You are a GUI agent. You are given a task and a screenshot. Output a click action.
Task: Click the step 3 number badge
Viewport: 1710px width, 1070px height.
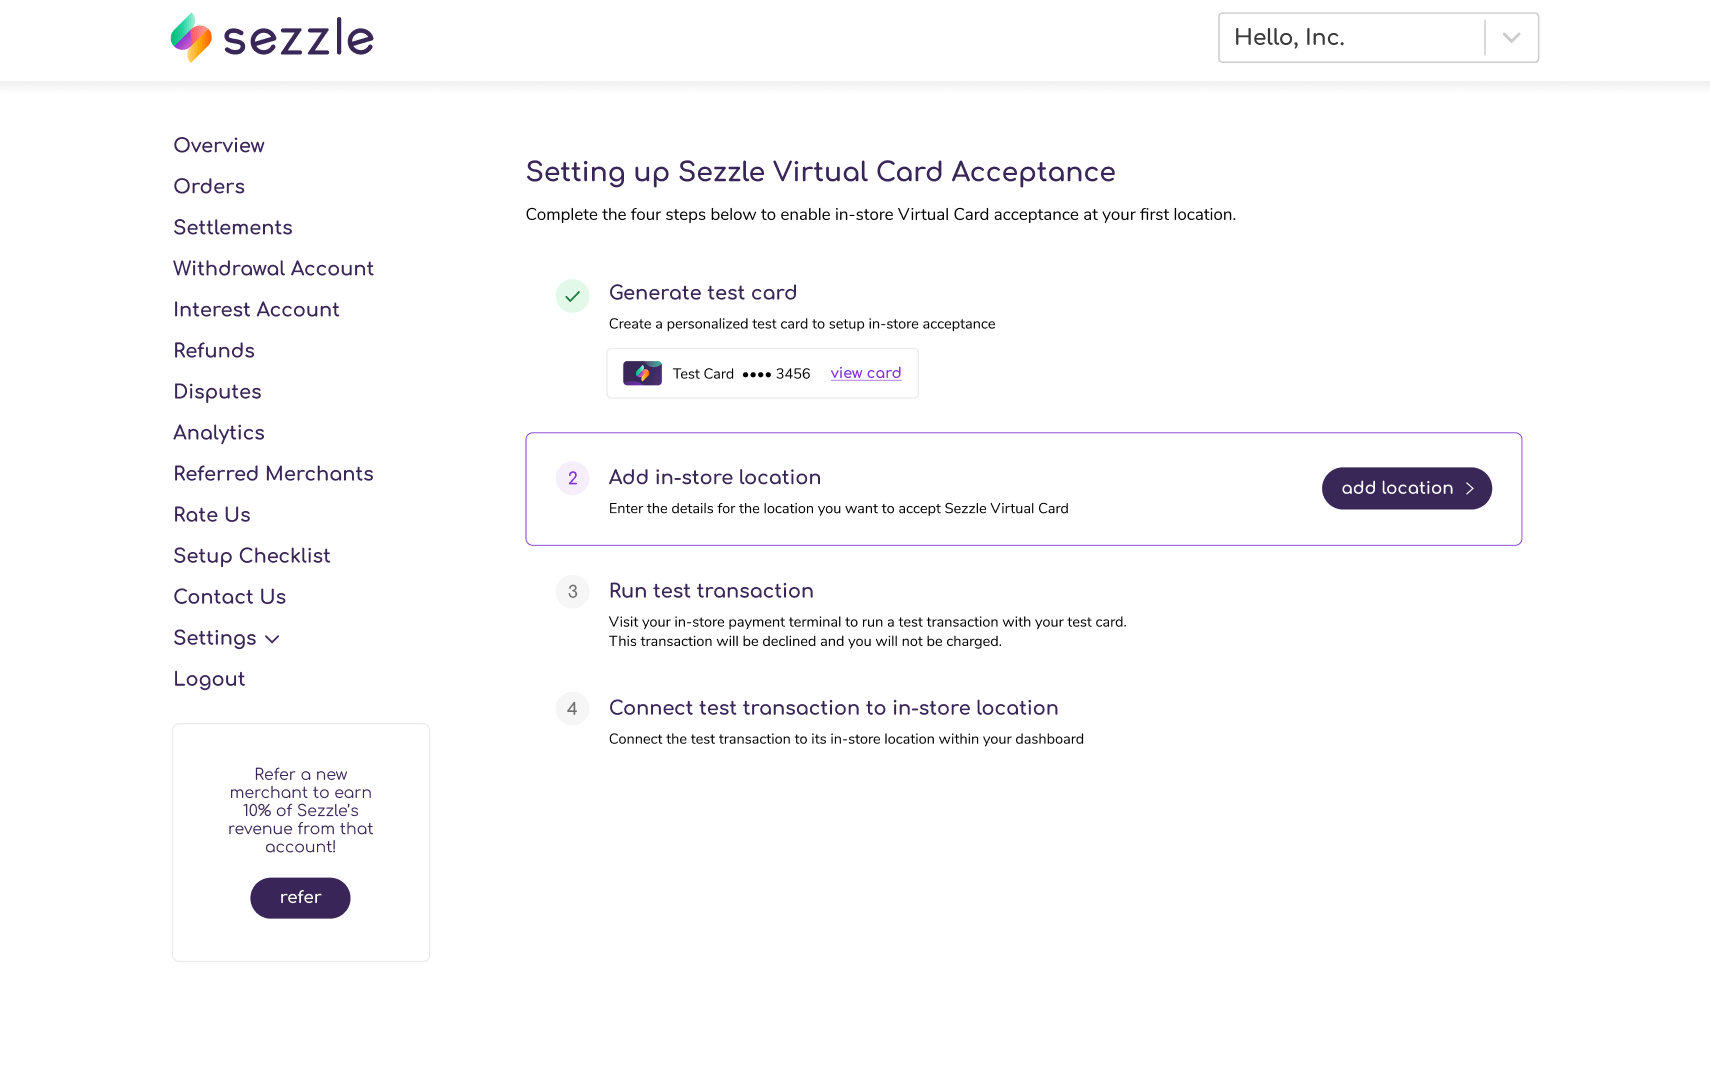[x=573, y=592]
